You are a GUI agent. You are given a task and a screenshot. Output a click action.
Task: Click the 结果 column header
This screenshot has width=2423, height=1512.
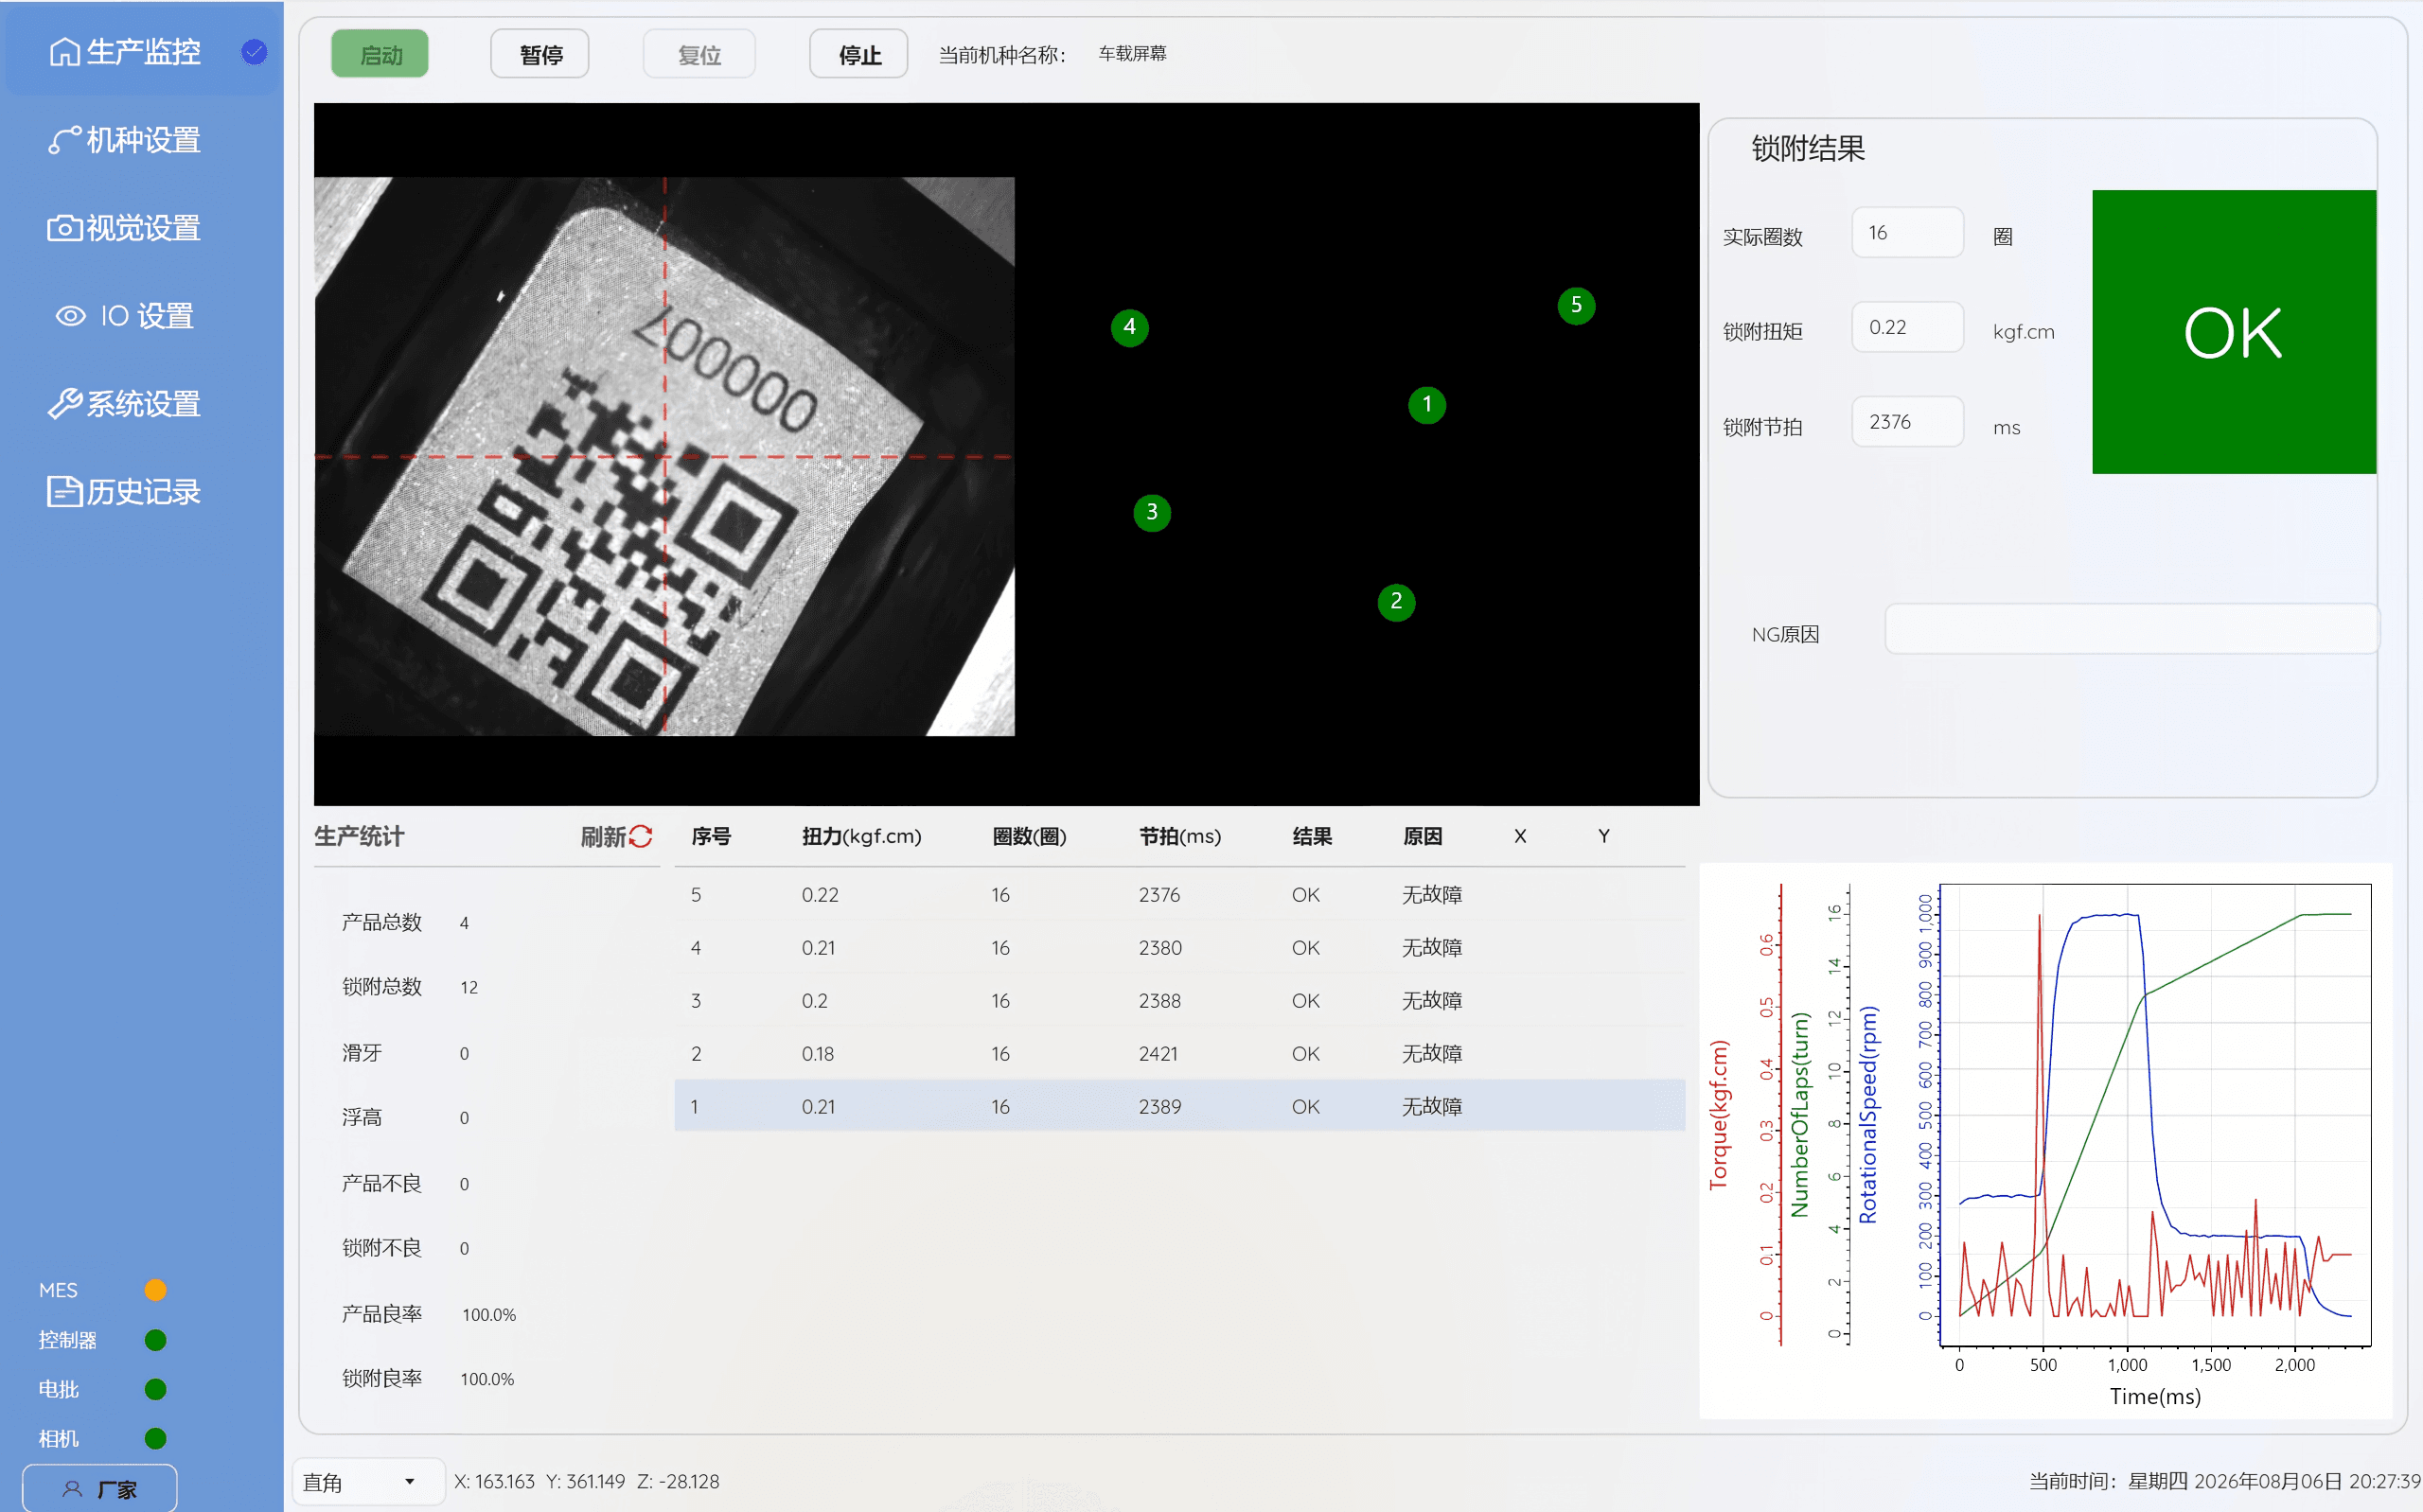point(1312,836)
